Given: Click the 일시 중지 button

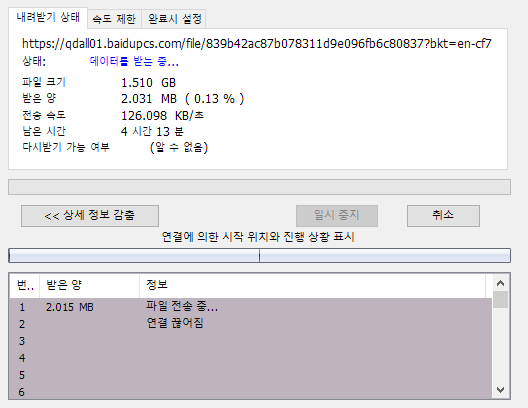Looking at the screenshot, I should pyautogui.click(x=337, y=216).
